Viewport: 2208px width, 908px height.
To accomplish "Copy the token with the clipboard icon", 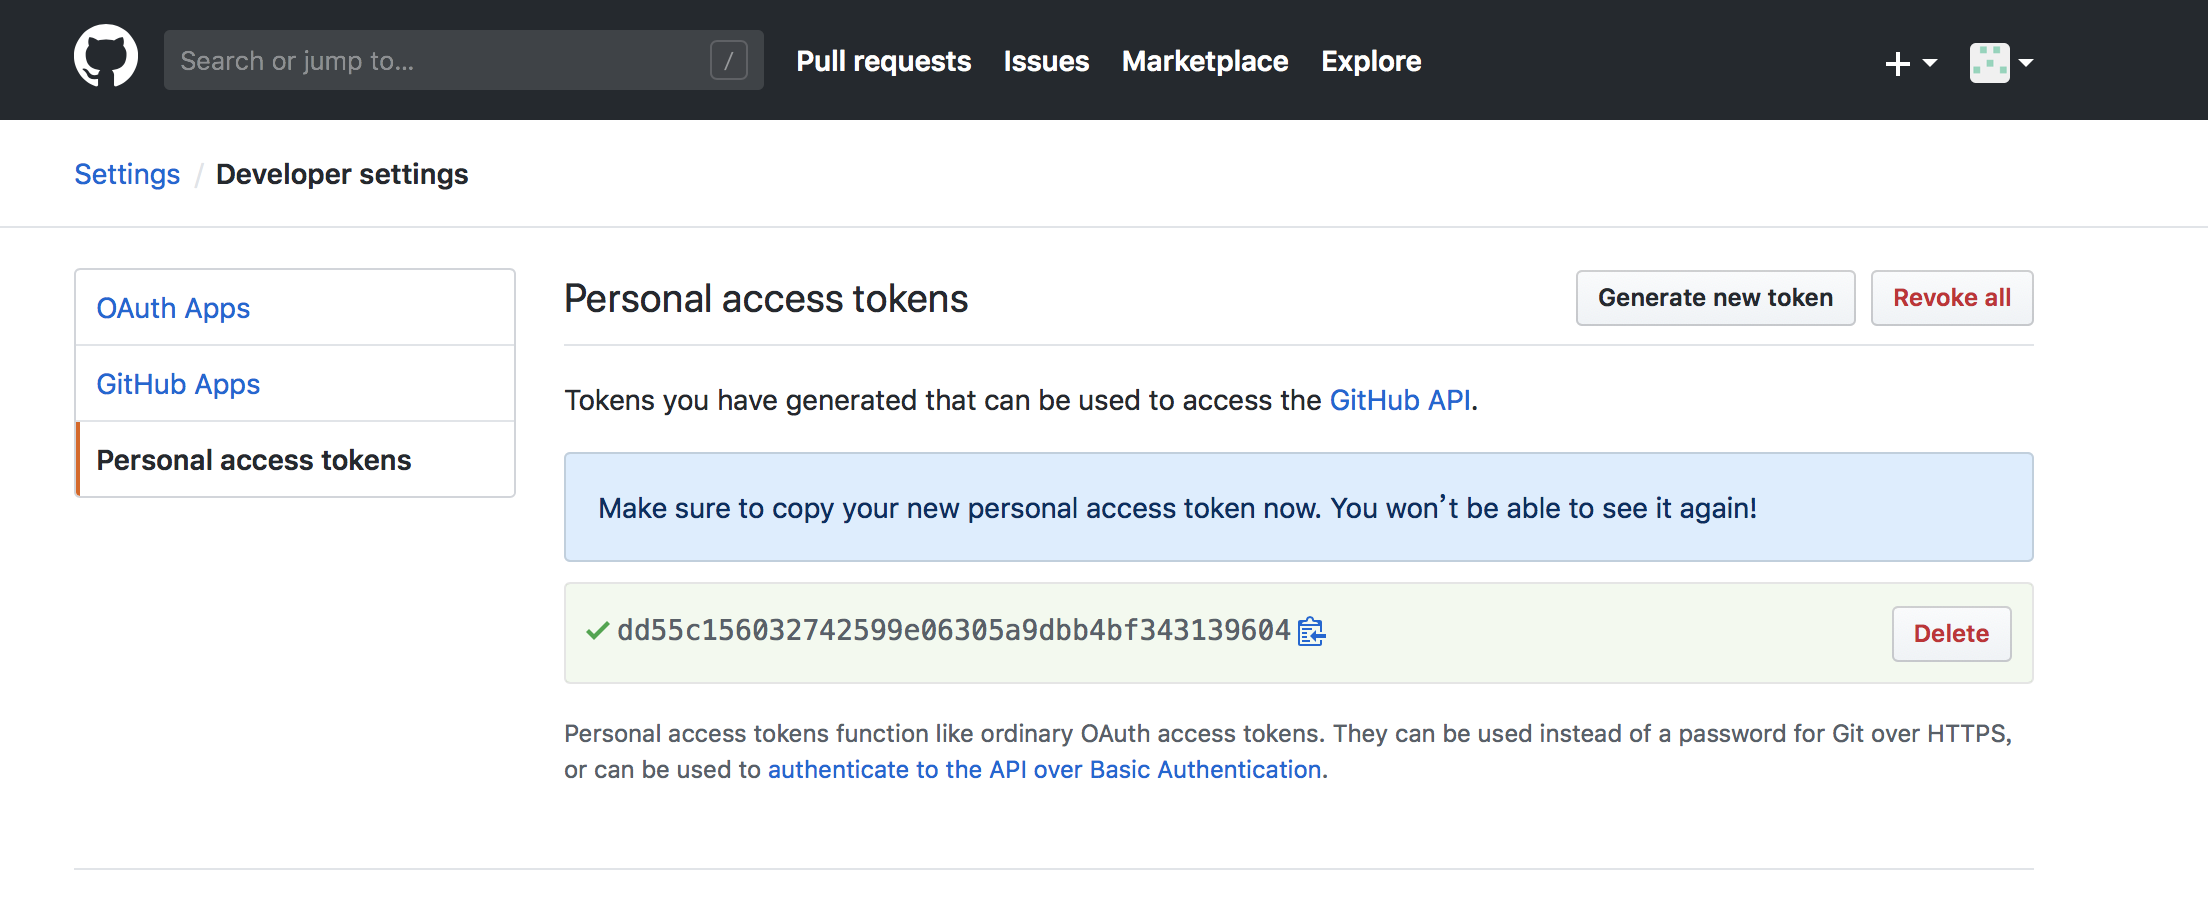I will [x=1311, y=632].
